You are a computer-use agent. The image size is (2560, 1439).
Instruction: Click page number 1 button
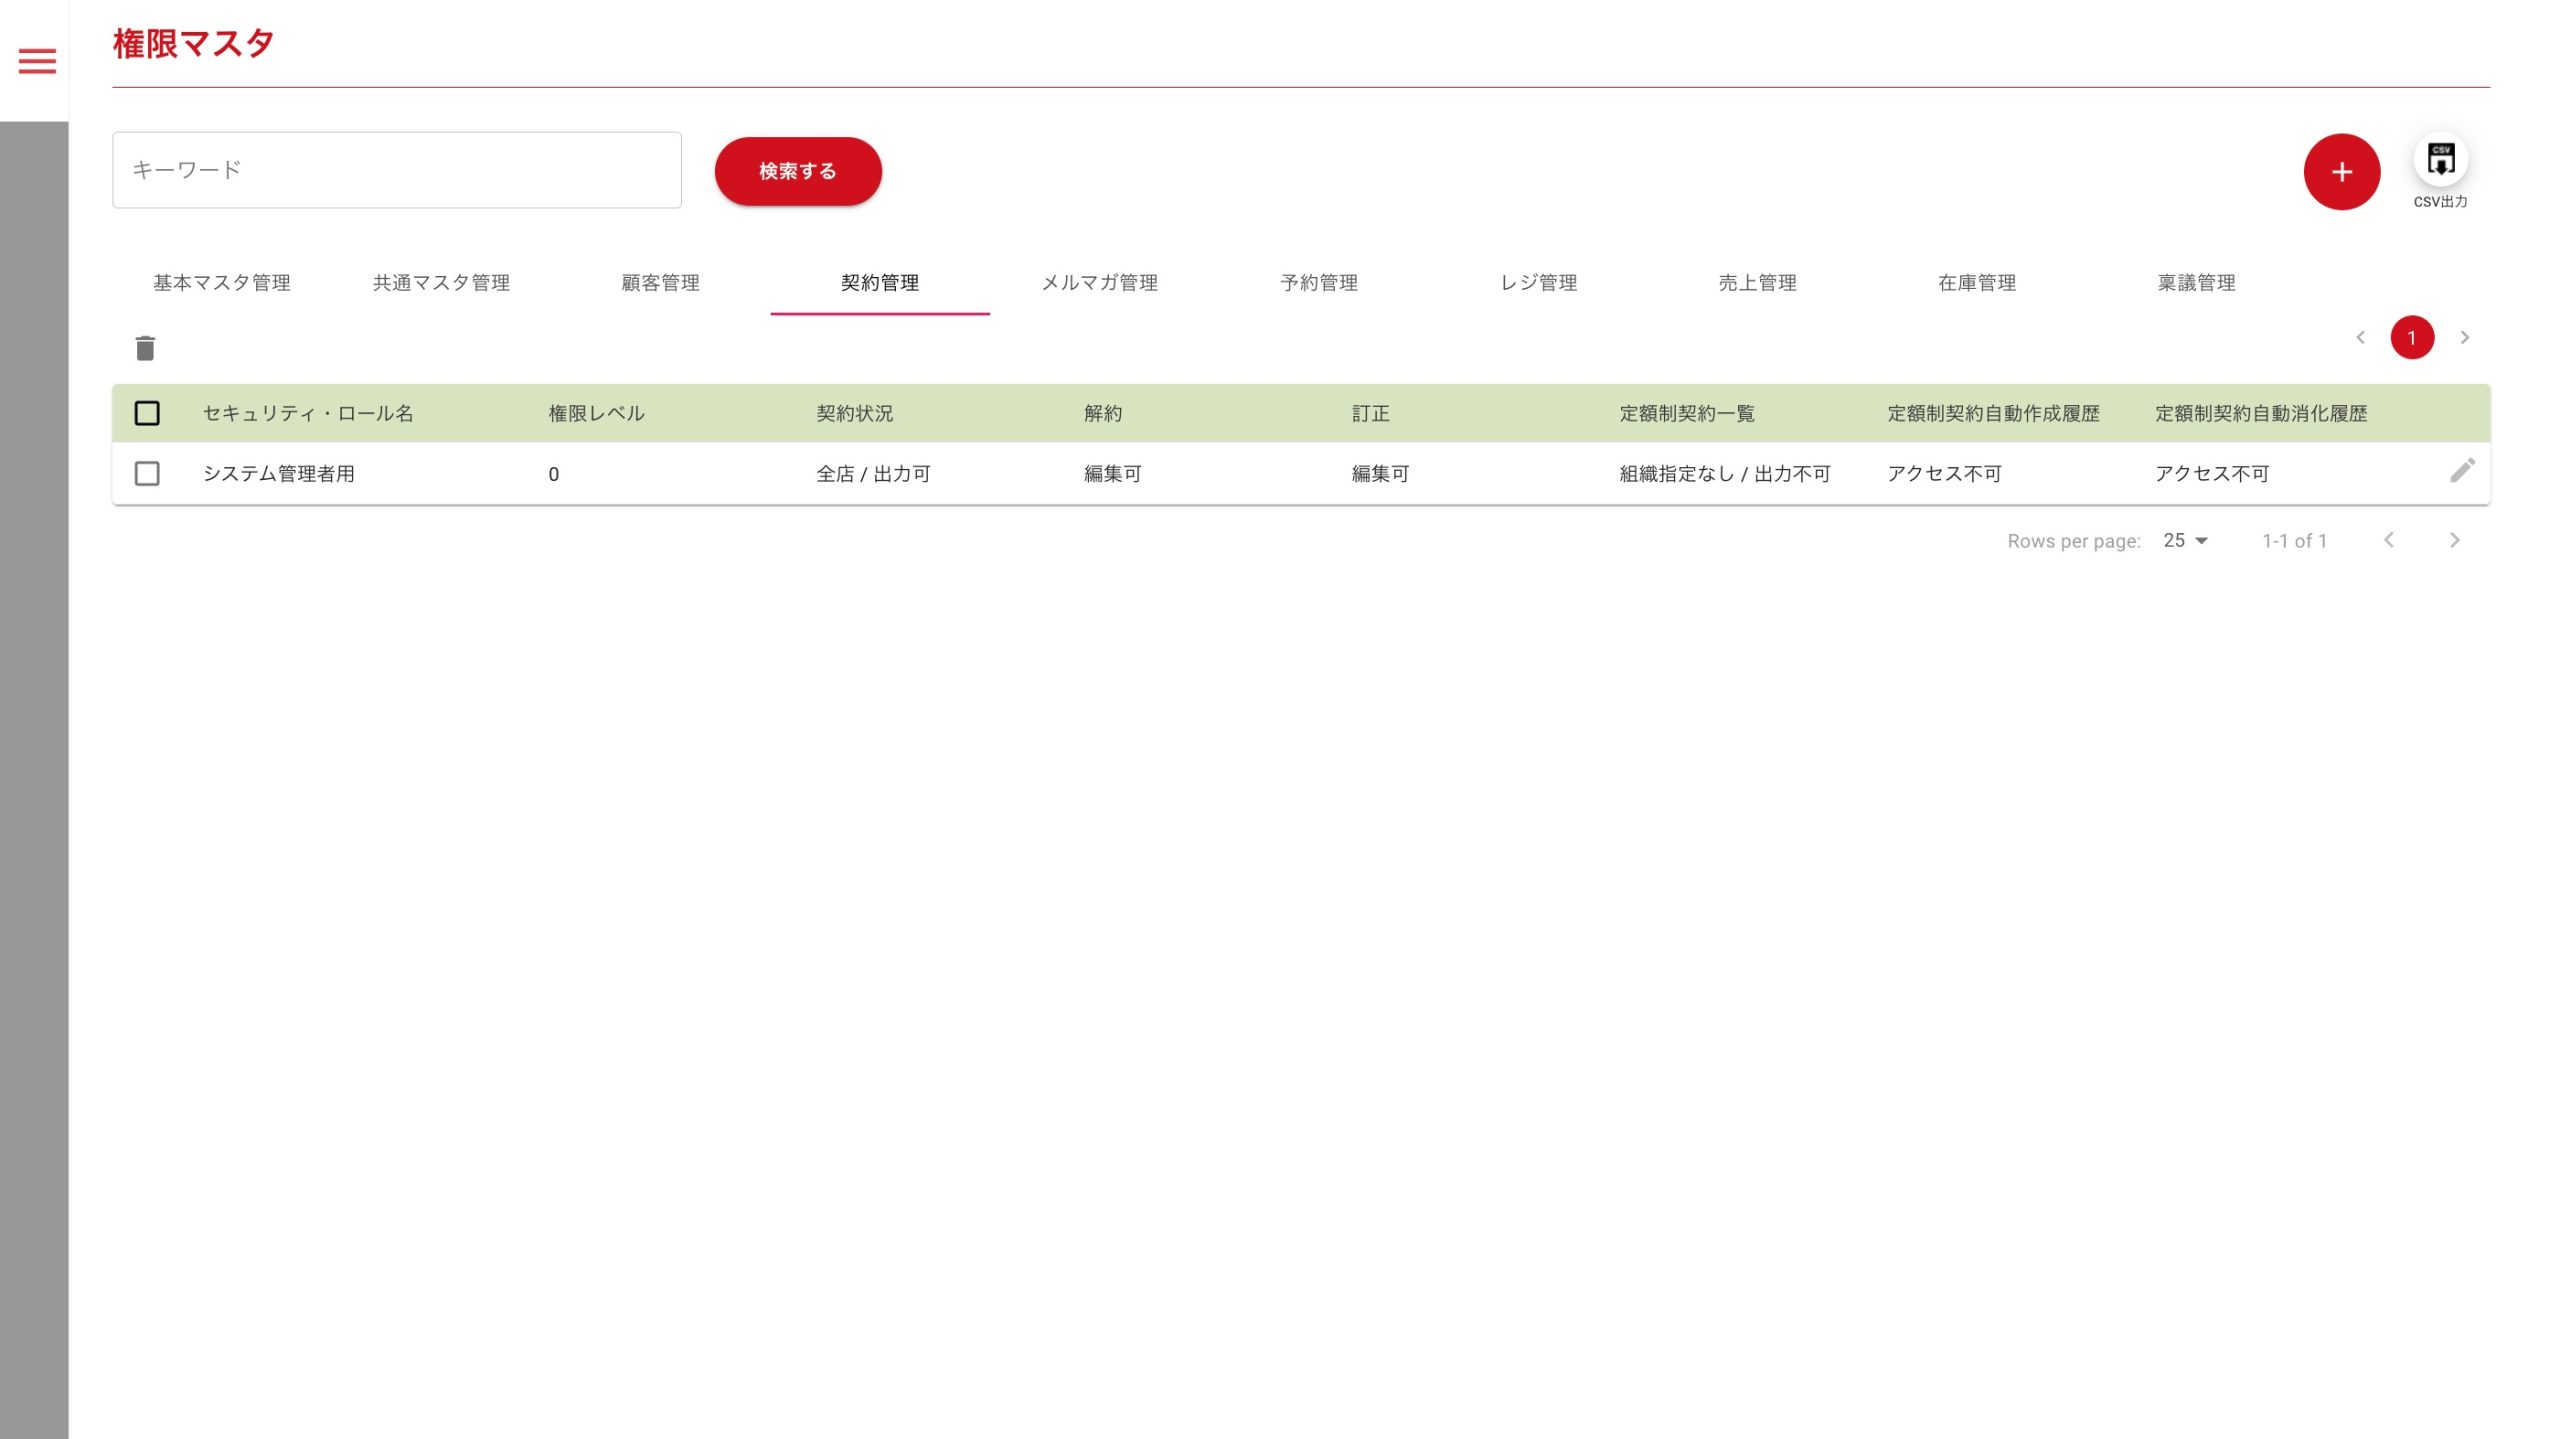[x=2412, y=338]
